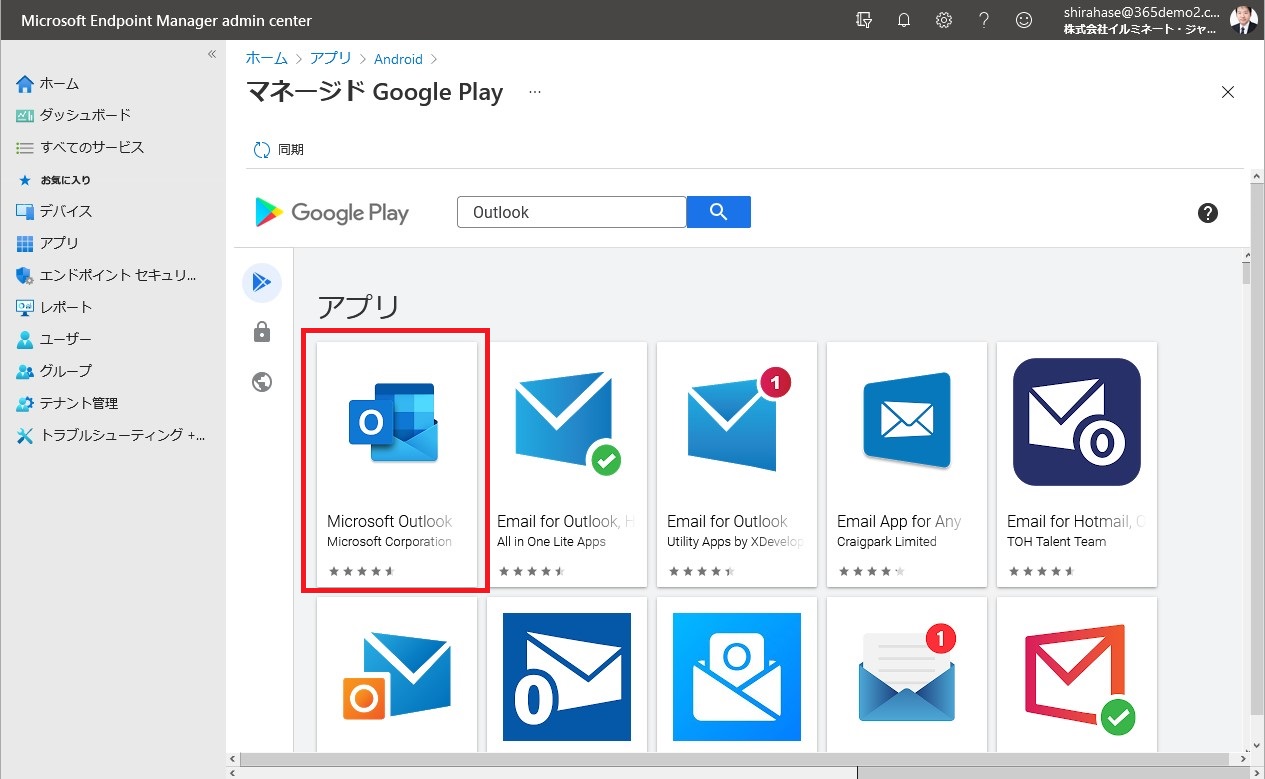Open the settings gear in the header
This screenshot has width=1265, height=779.
(944, 20)
